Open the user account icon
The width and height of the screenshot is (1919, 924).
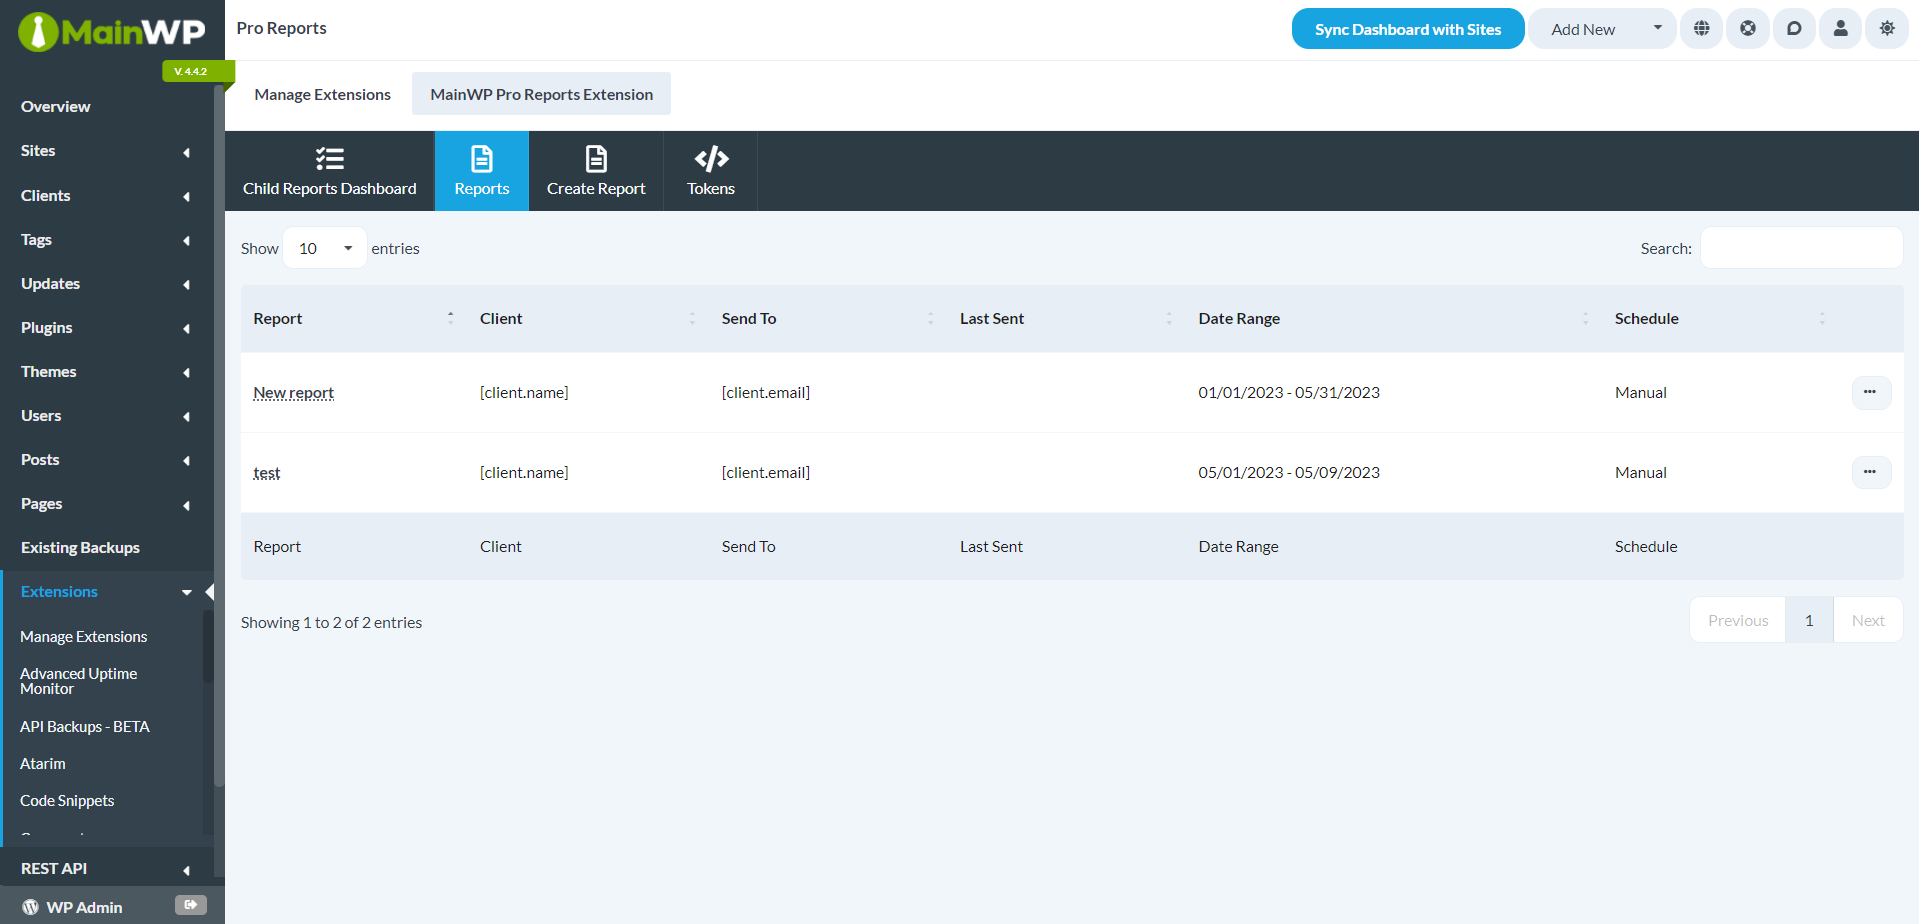[x=1840, y=29]
